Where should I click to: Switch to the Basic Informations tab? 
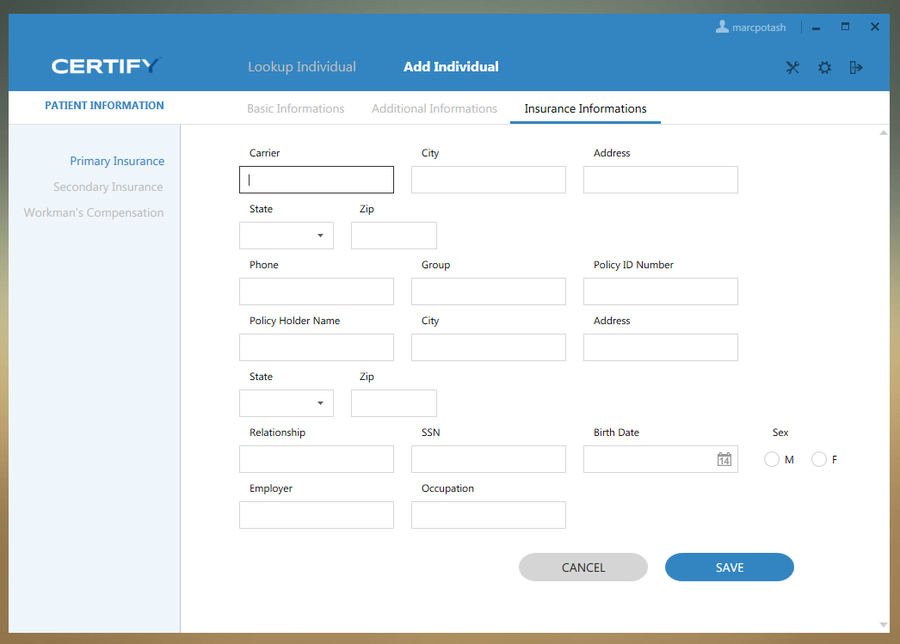(x=295, y=109)
